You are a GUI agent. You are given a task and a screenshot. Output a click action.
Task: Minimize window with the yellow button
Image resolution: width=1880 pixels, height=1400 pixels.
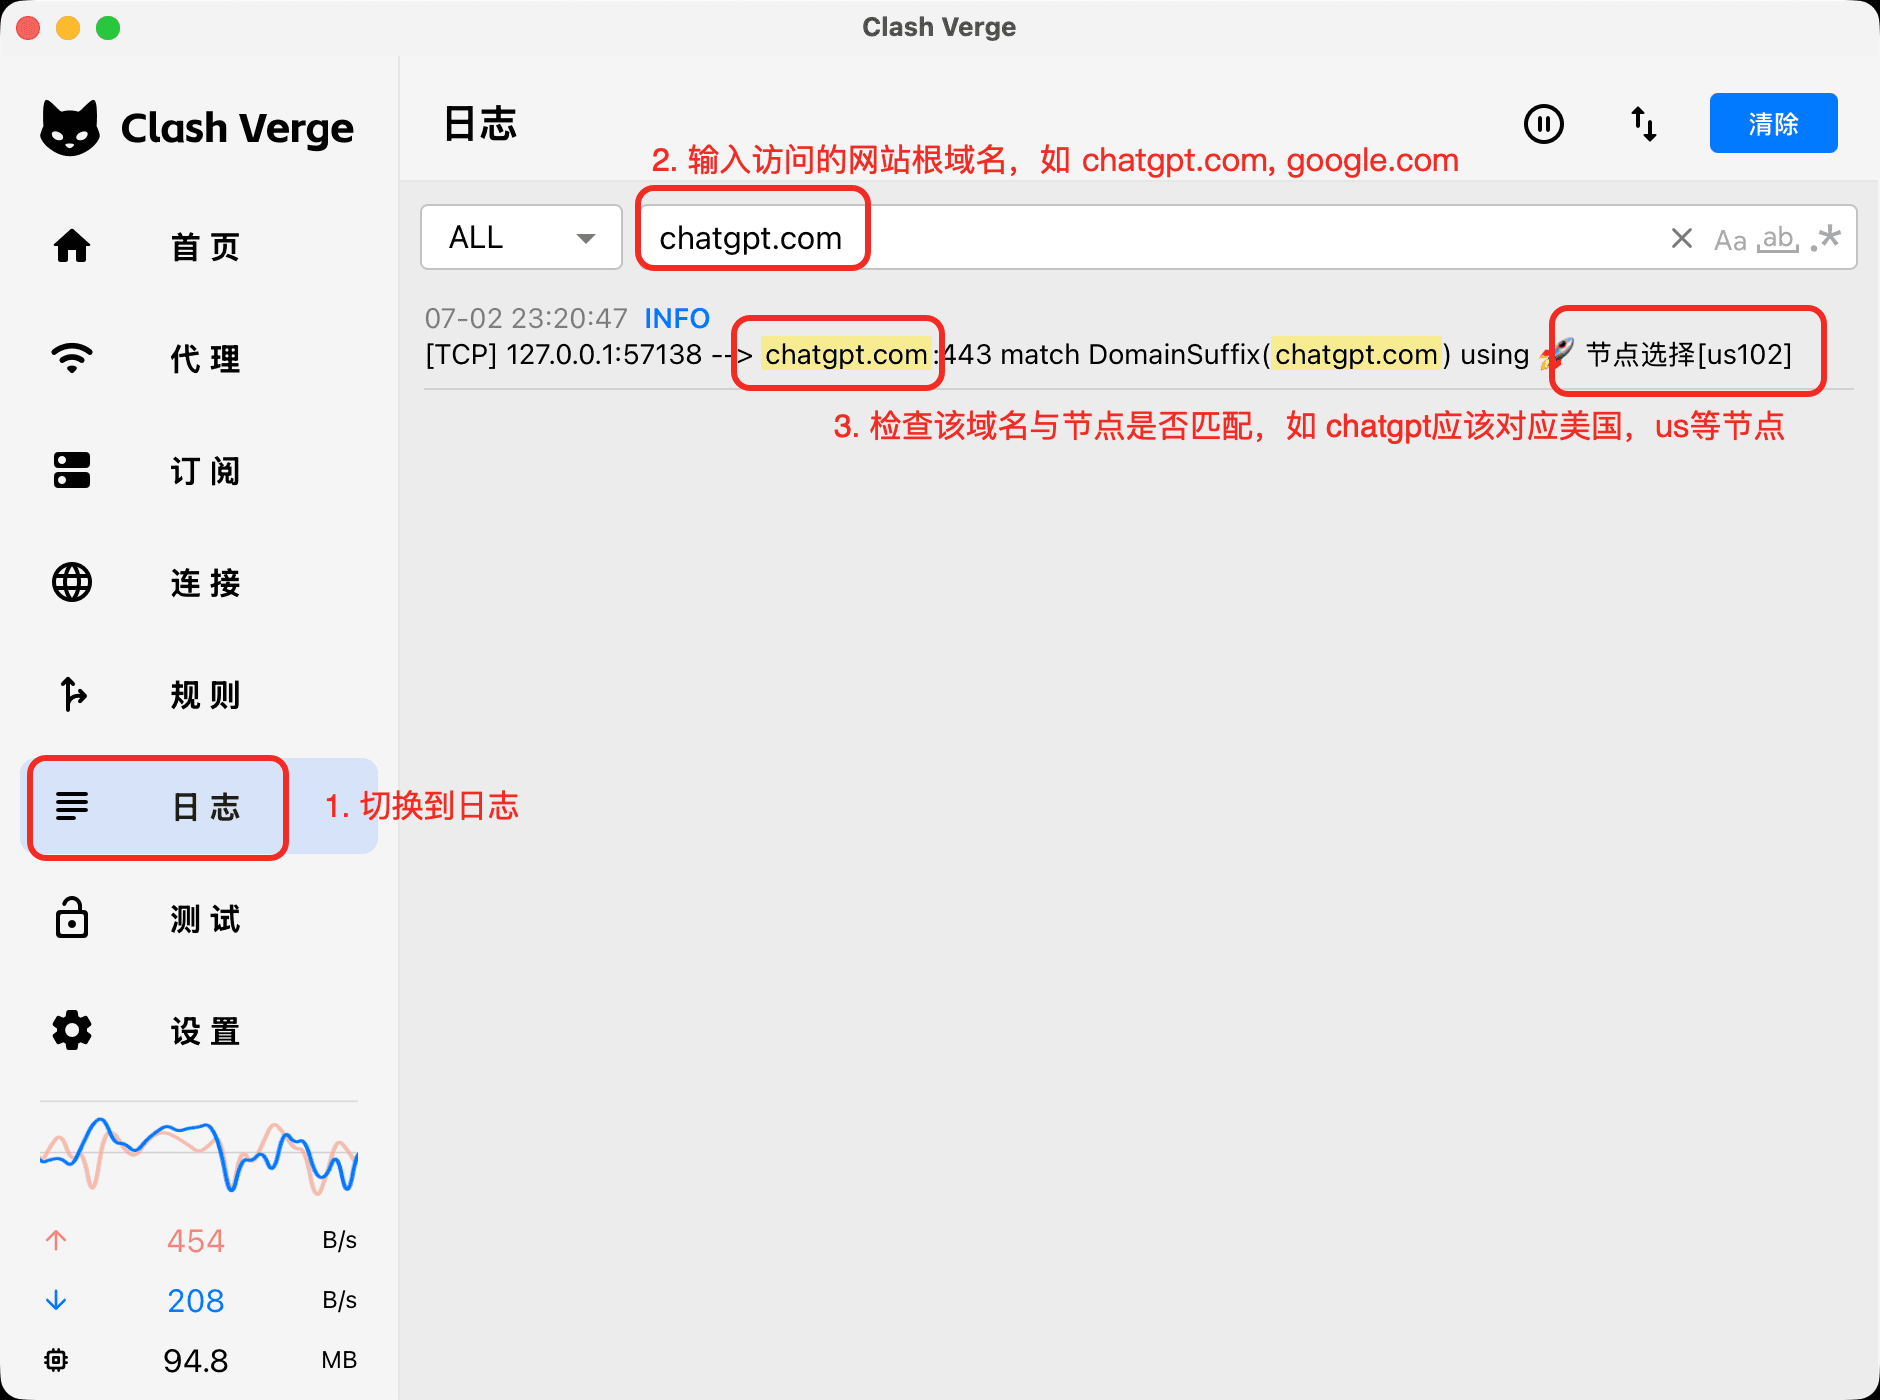(68, 28)
